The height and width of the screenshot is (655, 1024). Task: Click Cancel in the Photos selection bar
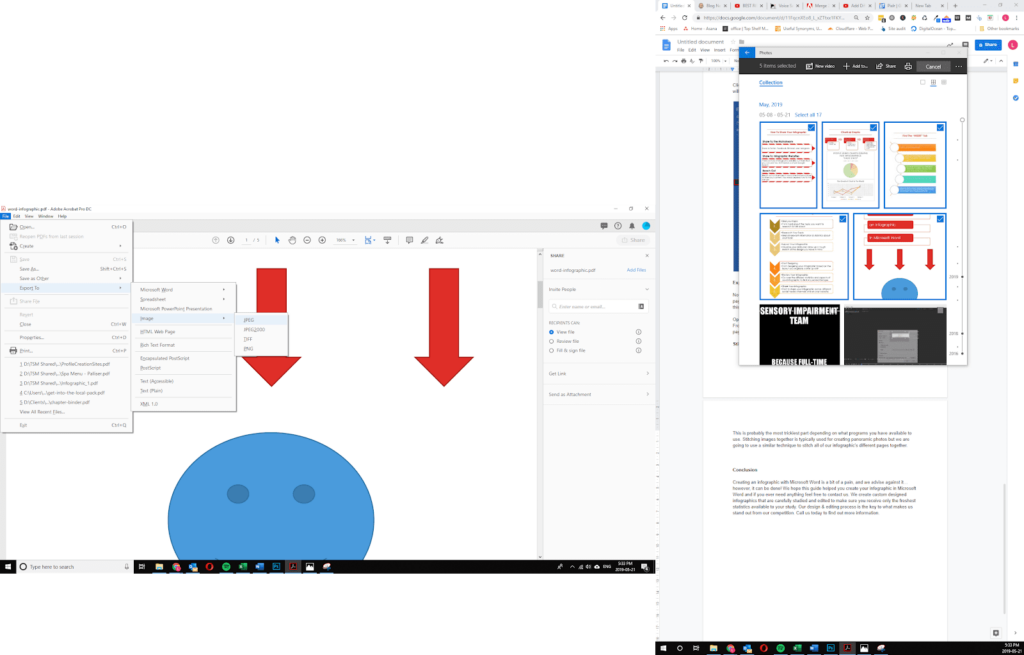[932, 66]
